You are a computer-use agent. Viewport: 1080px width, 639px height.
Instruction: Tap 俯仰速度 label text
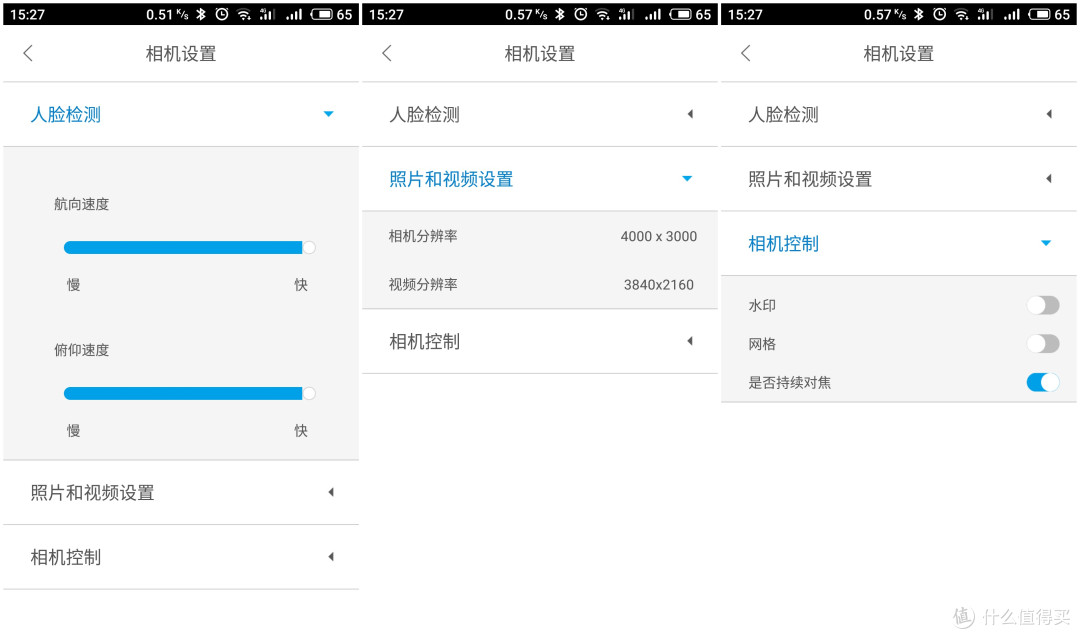coord(82,350)
